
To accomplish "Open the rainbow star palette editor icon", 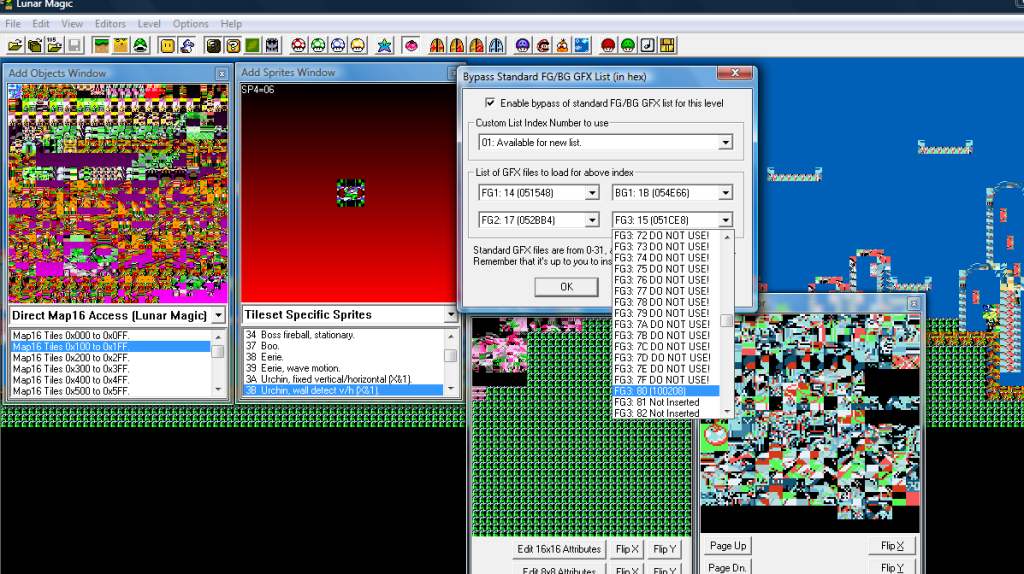I will [385, 46].
